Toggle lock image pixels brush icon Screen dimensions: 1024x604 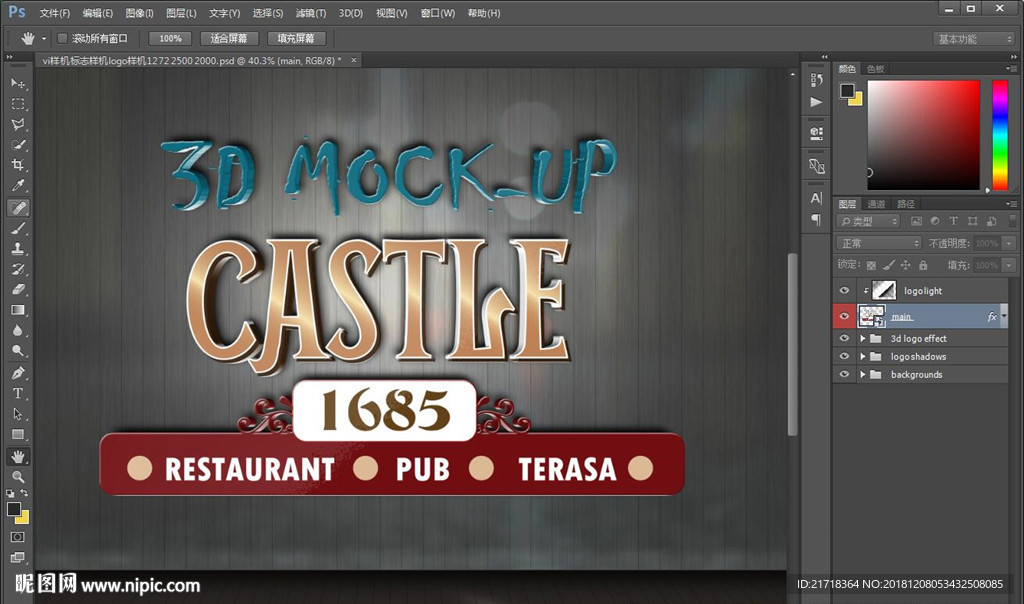pos(888,265)
